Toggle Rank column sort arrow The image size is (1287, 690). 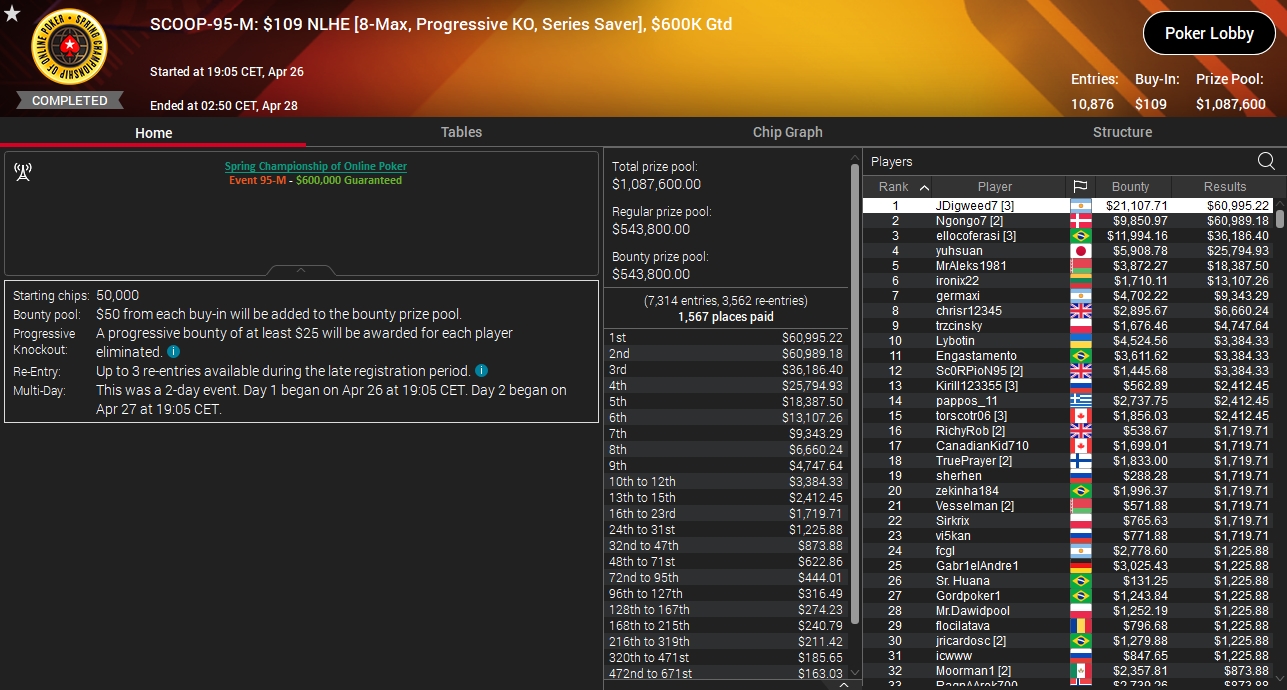click(x=924, y=187)
